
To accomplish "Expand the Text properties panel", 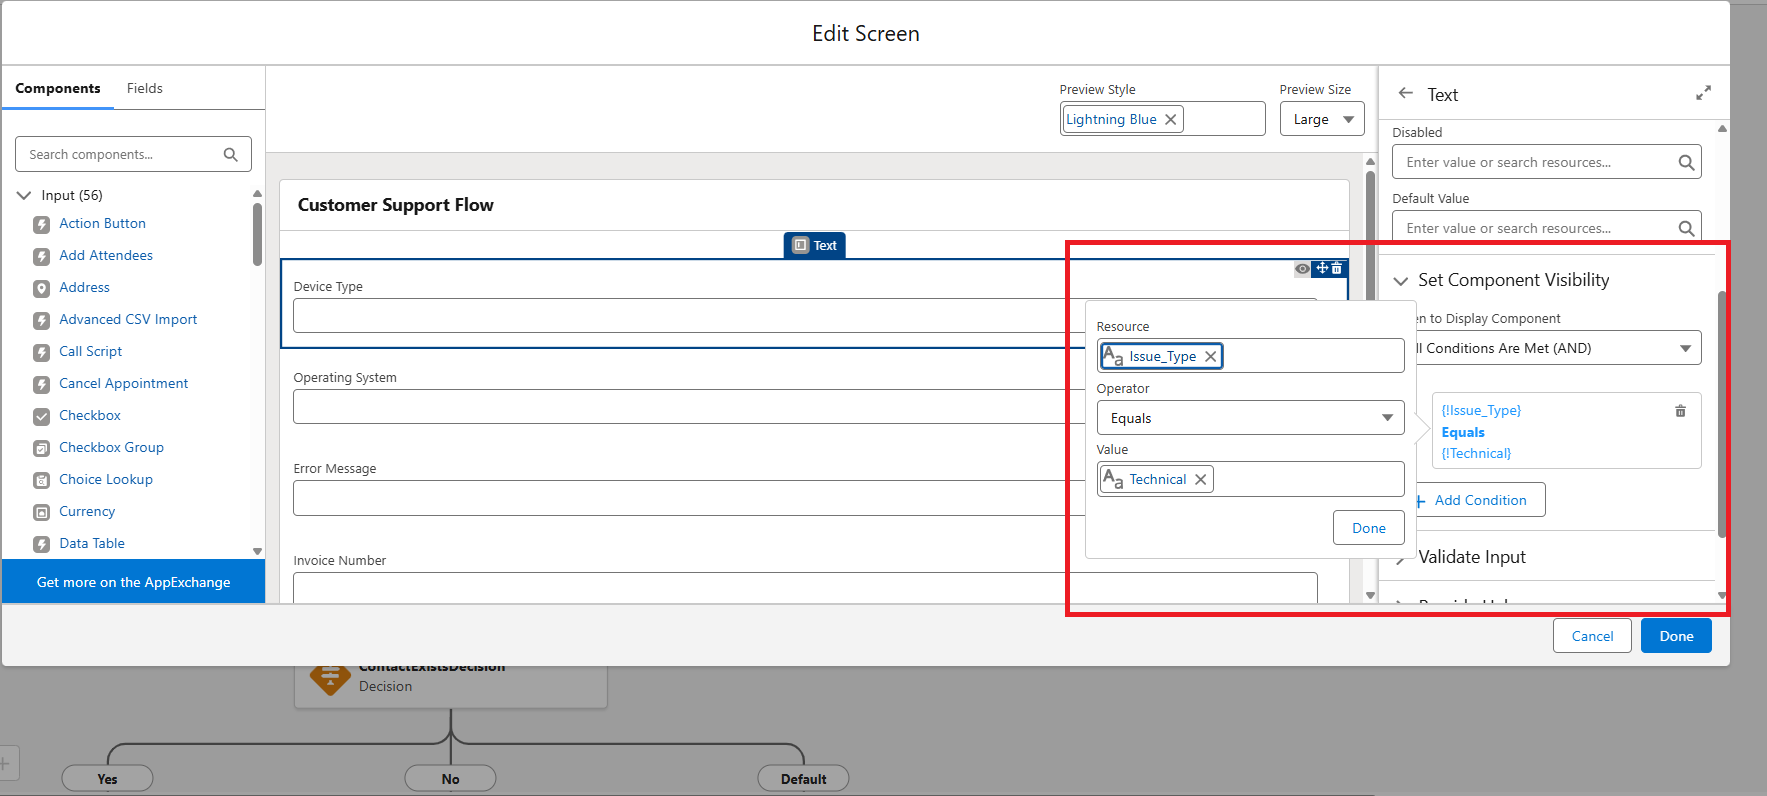I will 1703,93.
